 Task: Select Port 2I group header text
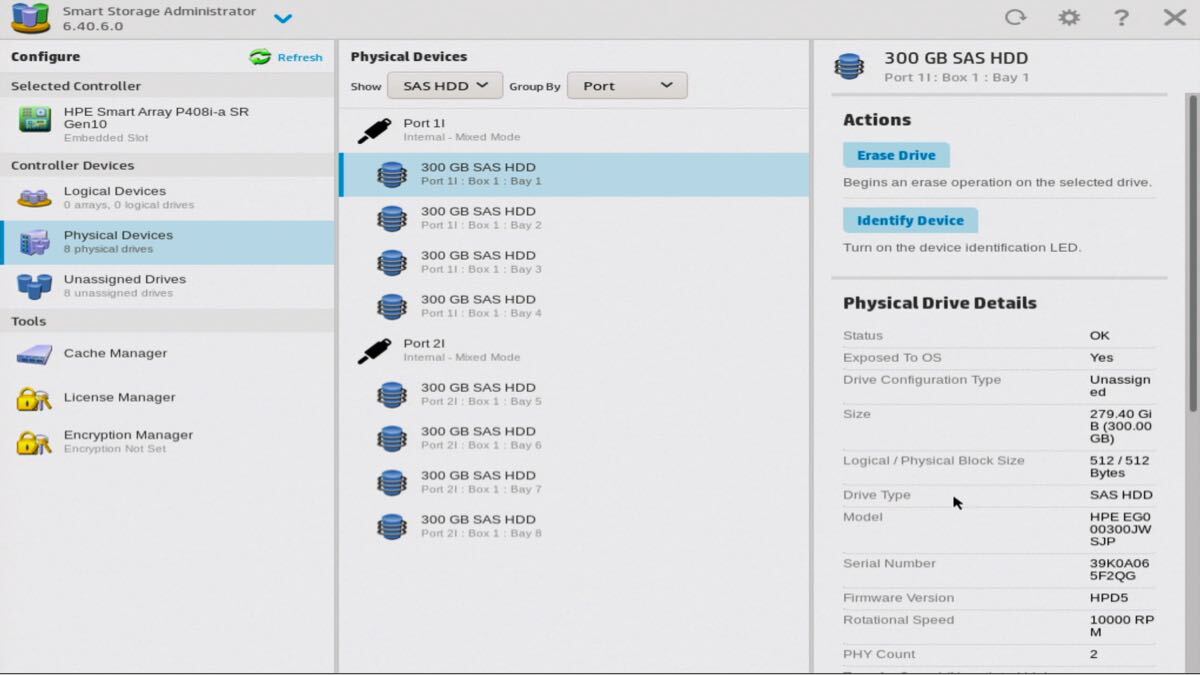coord(424,343)
